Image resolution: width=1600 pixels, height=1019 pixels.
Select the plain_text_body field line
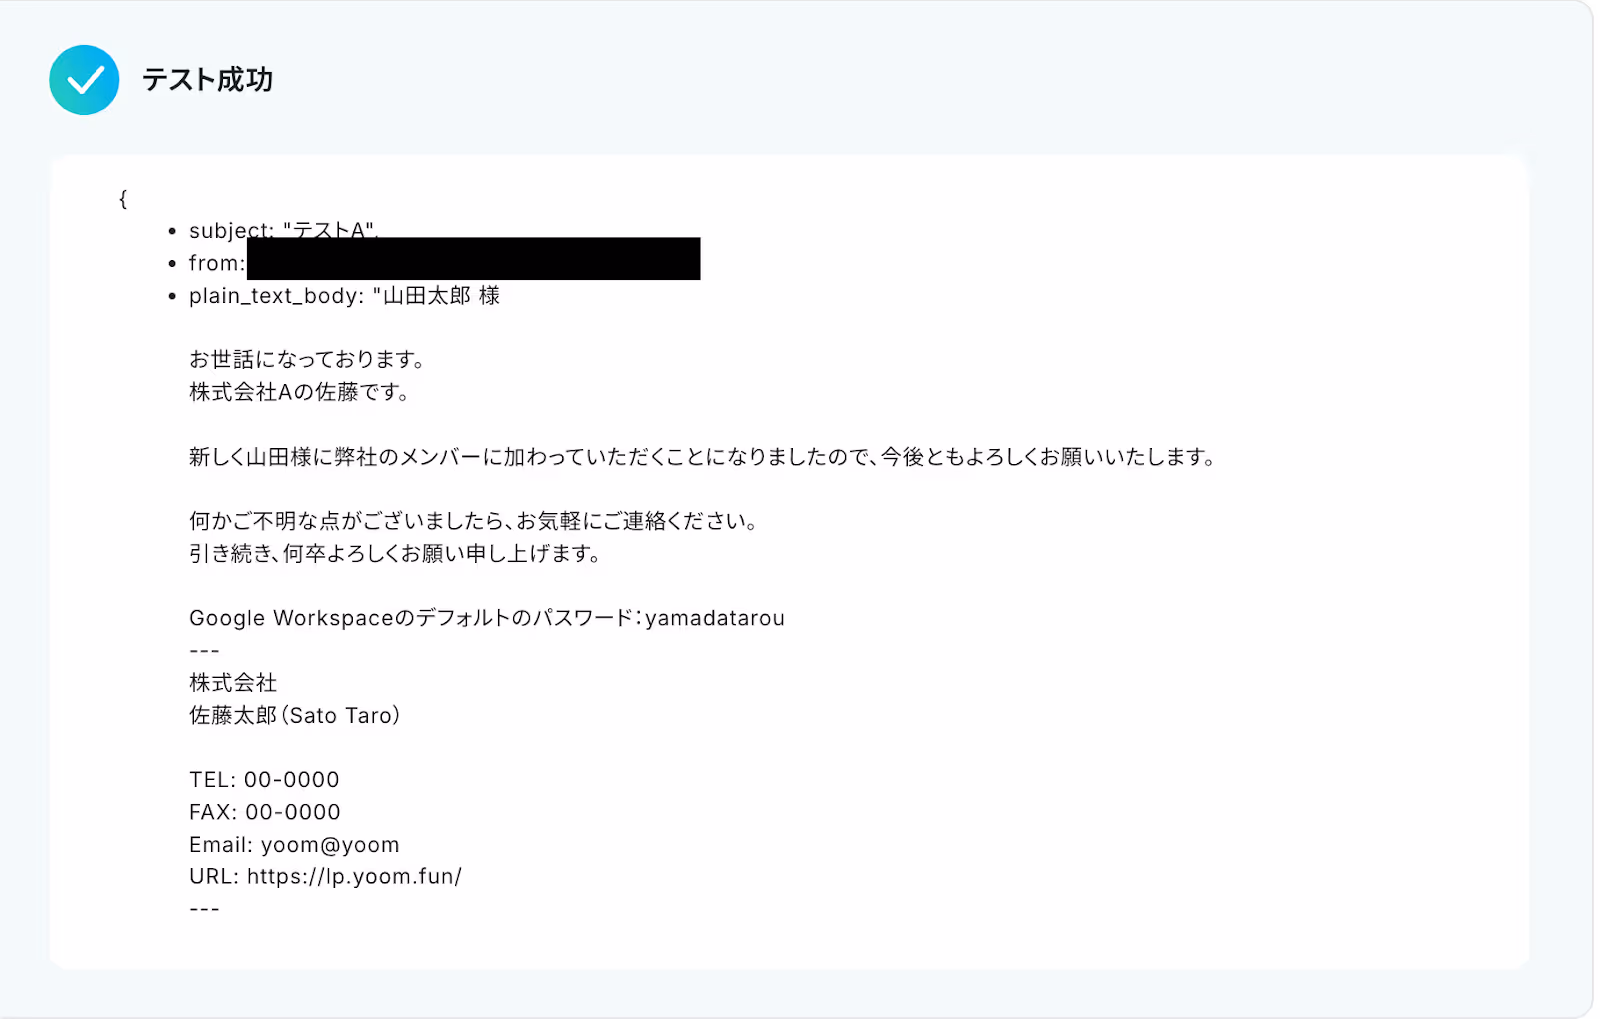click(x=344, y=296)
